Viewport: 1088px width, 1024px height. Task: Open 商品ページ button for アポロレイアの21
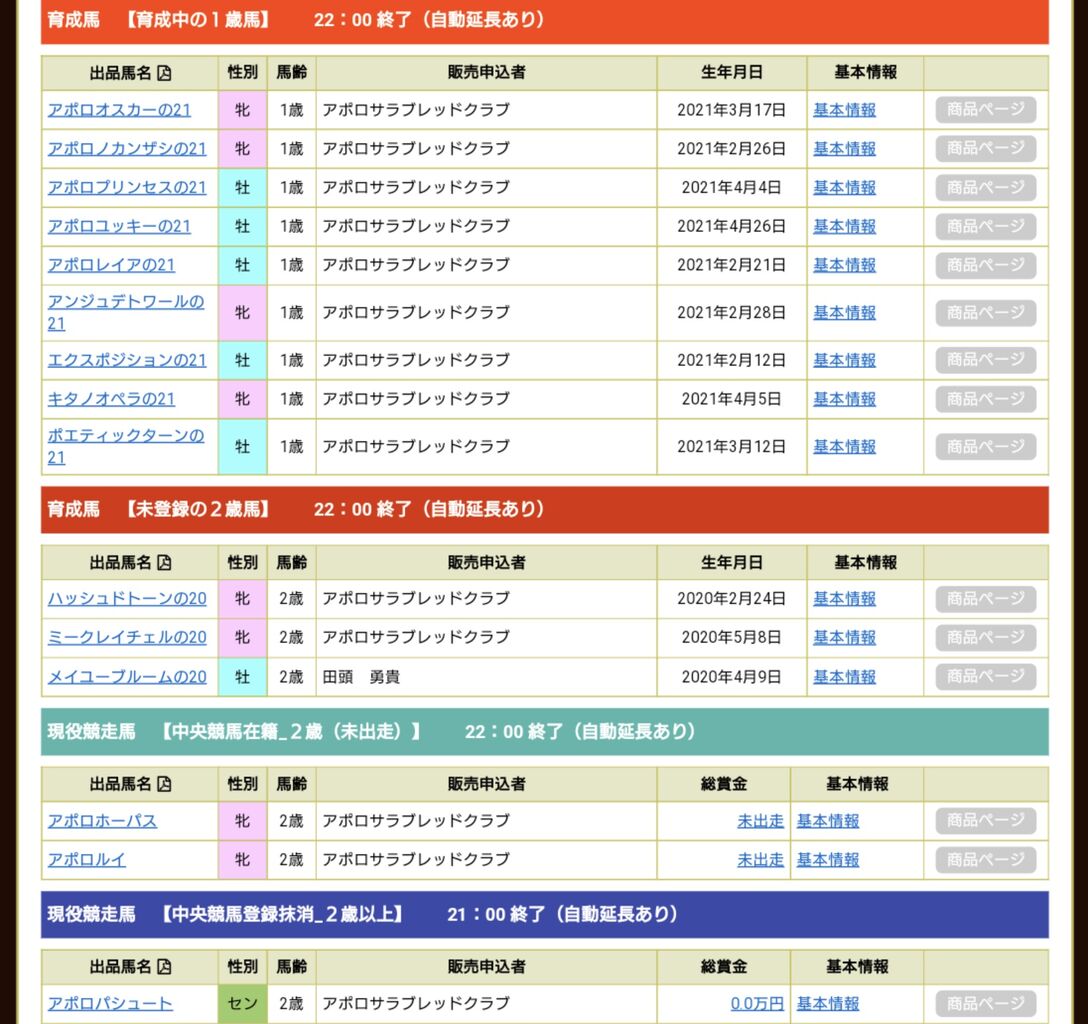pyautogui.click(x=985, y=265)
